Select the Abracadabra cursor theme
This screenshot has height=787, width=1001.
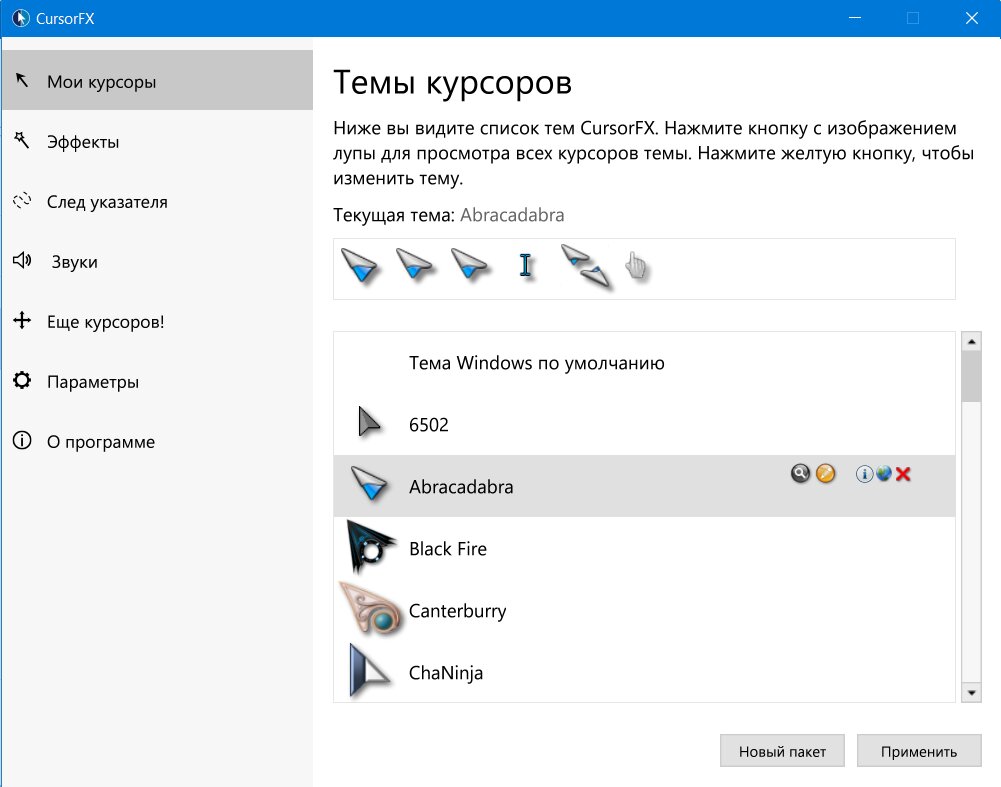[x=644, y=486]
